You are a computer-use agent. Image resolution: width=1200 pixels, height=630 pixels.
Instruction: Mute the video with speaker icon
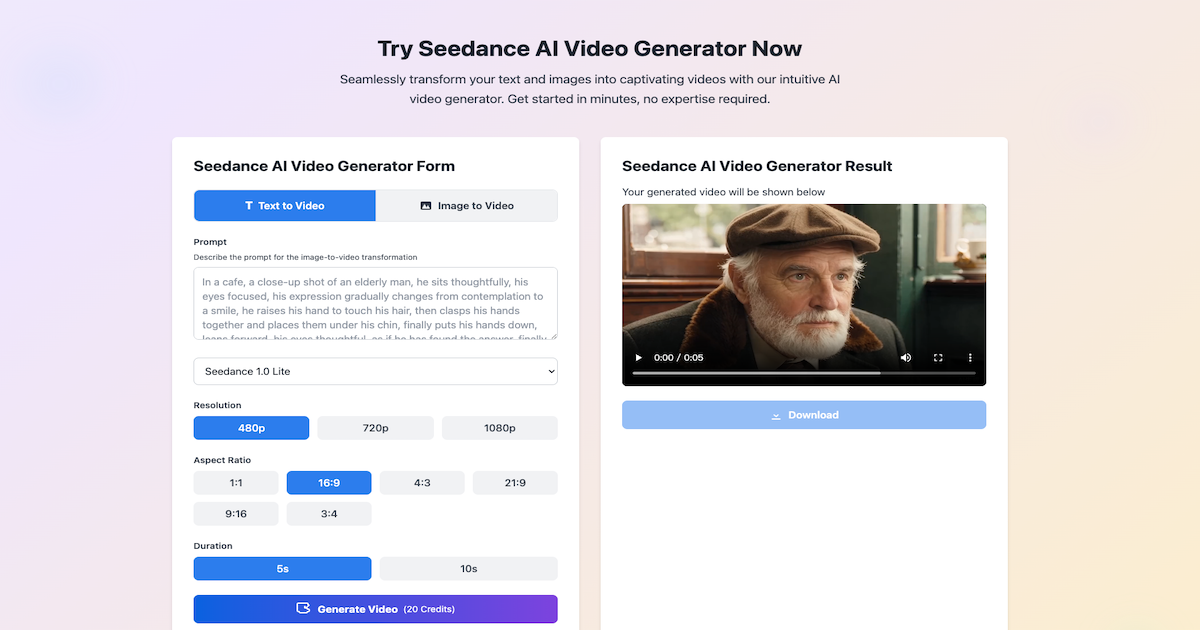pyautogui.click(x=905, y=357)
